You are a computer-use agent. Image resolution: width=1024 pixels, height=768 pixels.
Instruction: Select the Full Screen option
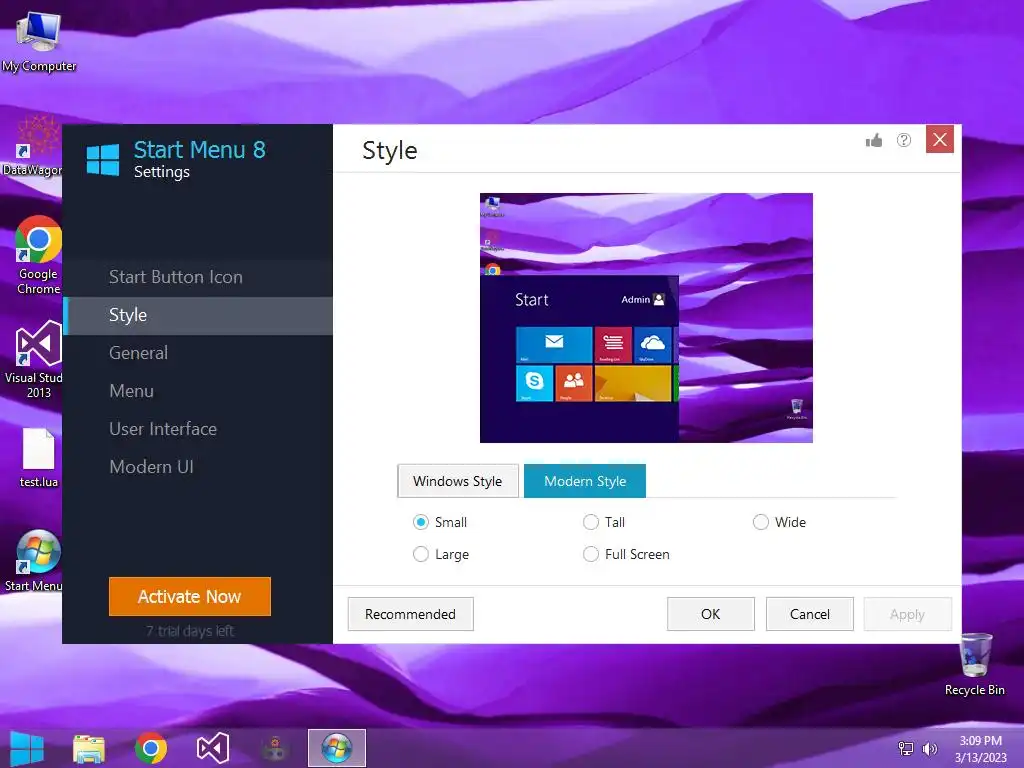pyautogui.click(x=626, y=554)
